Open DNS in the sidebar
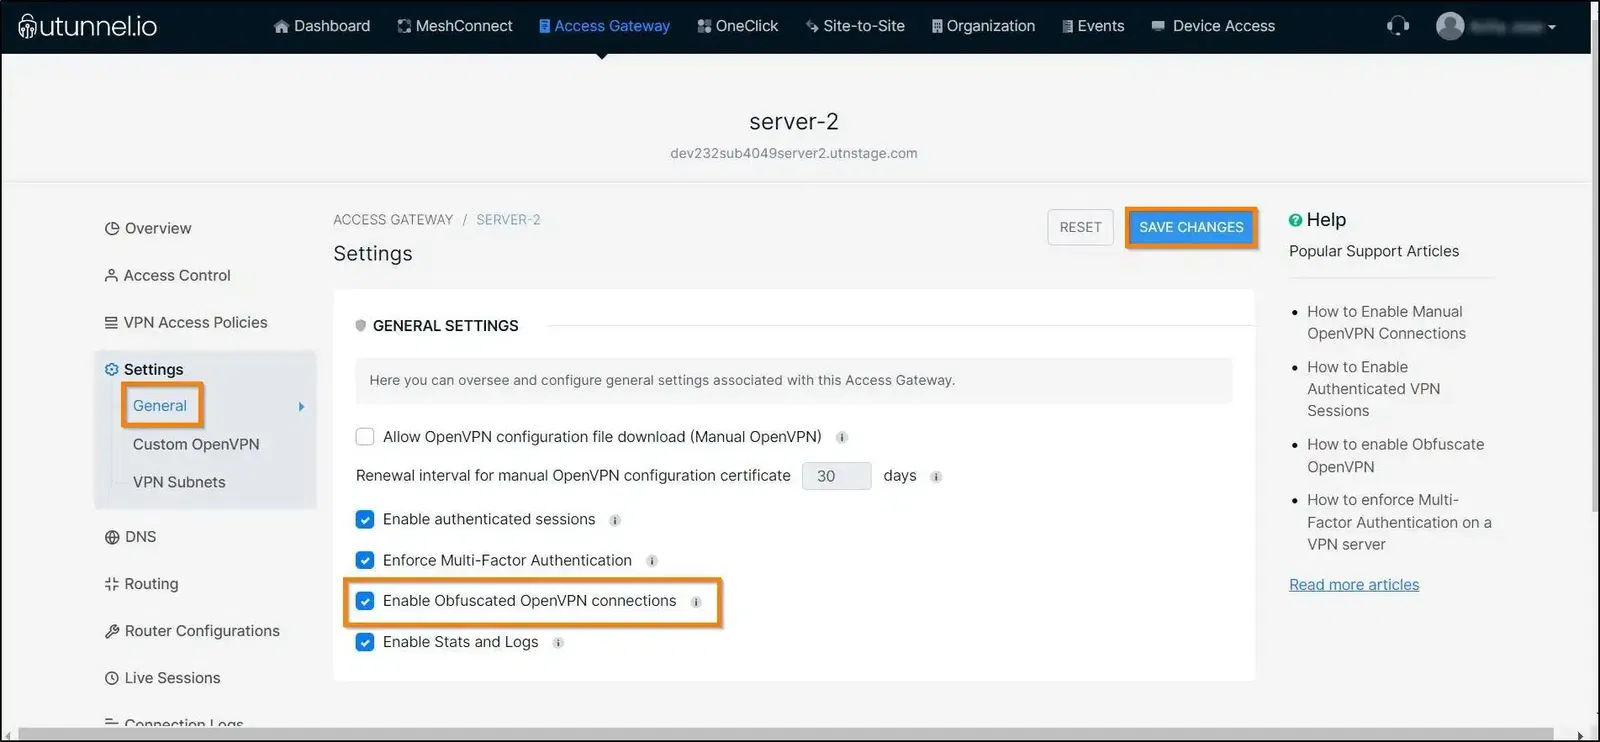Image resolution: width=1600 pixels, height=742 pixels. click(x=130, y=537)
